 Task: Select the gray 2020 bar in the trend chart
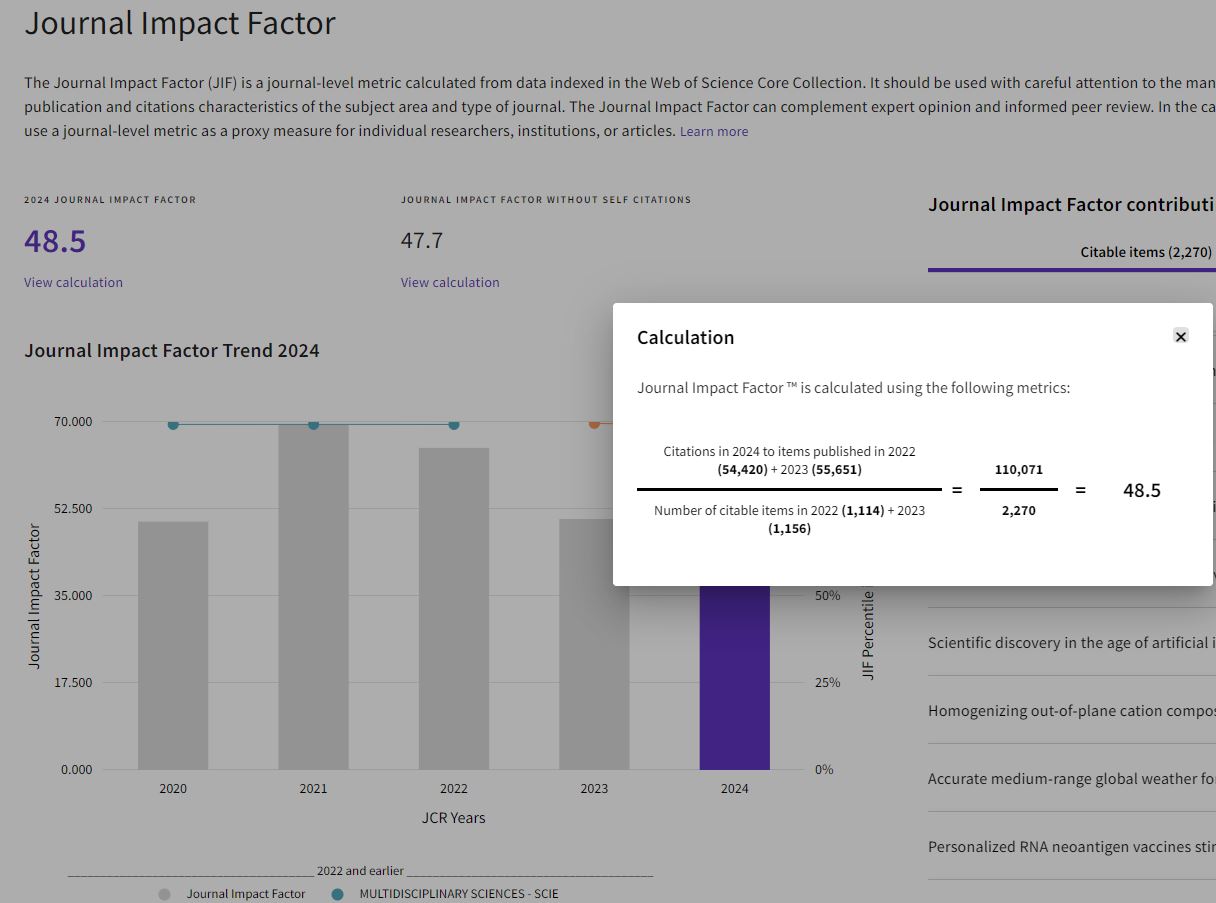tap(173, 646)
